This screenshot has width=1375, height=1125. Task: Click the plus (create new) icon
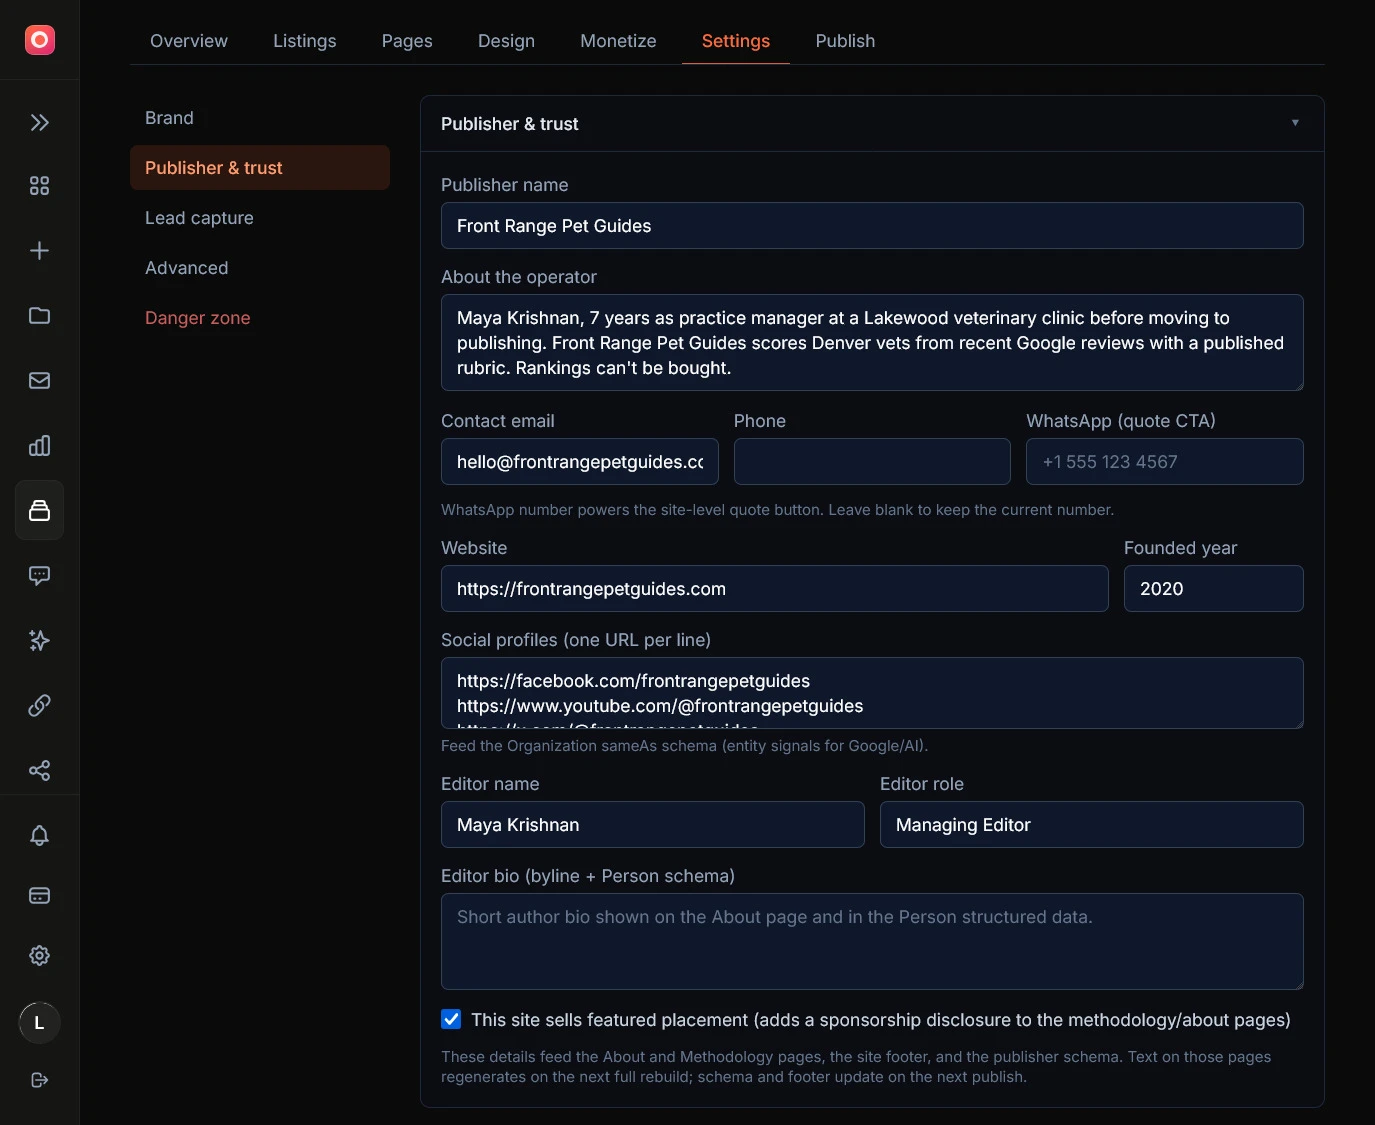39,251
